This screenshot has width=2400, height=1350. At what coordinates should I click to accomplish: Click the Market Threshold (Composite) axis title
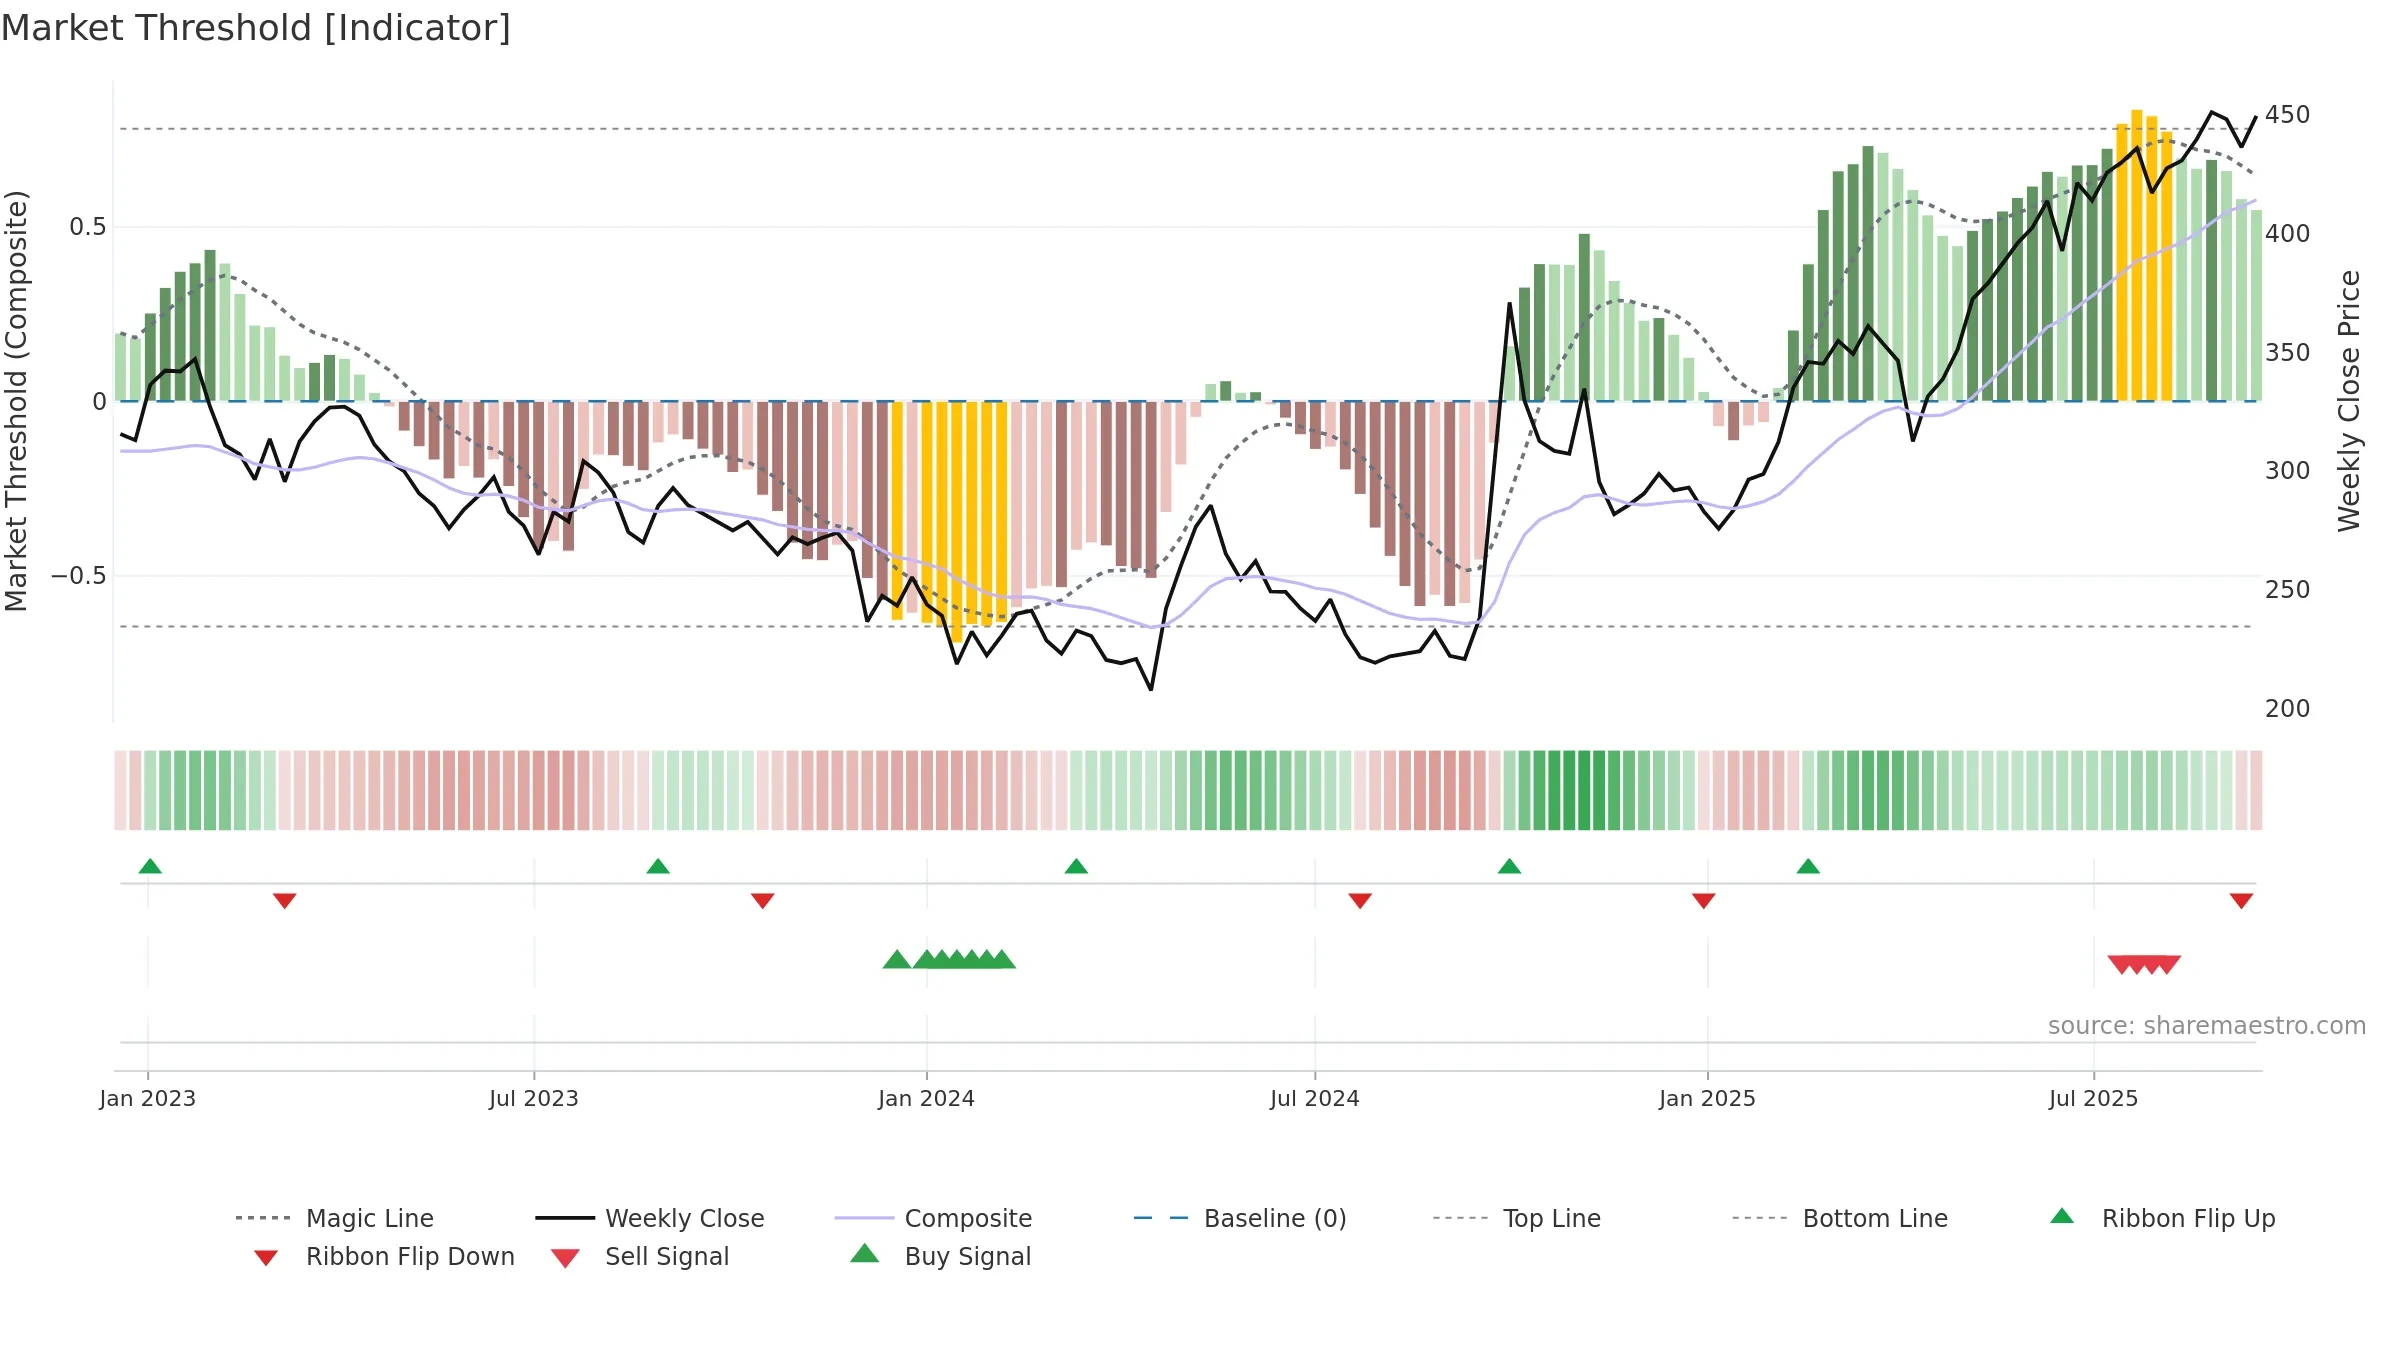pos(17,401)
